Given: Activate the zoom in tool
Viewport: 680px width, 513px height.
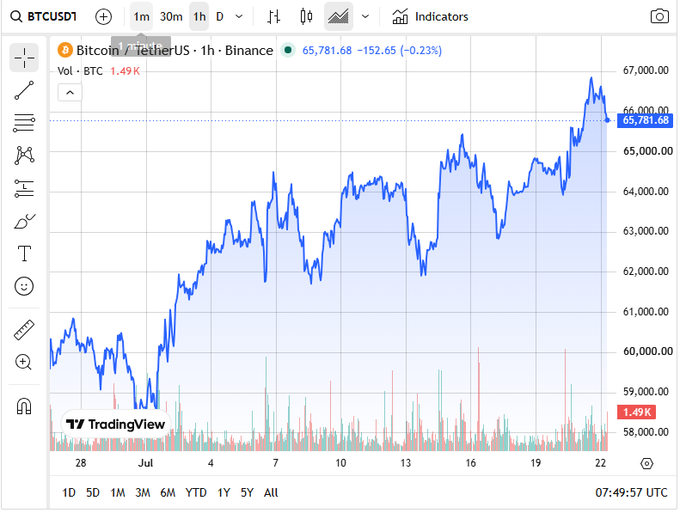Looking at the screenshot, I should (24, 362).
